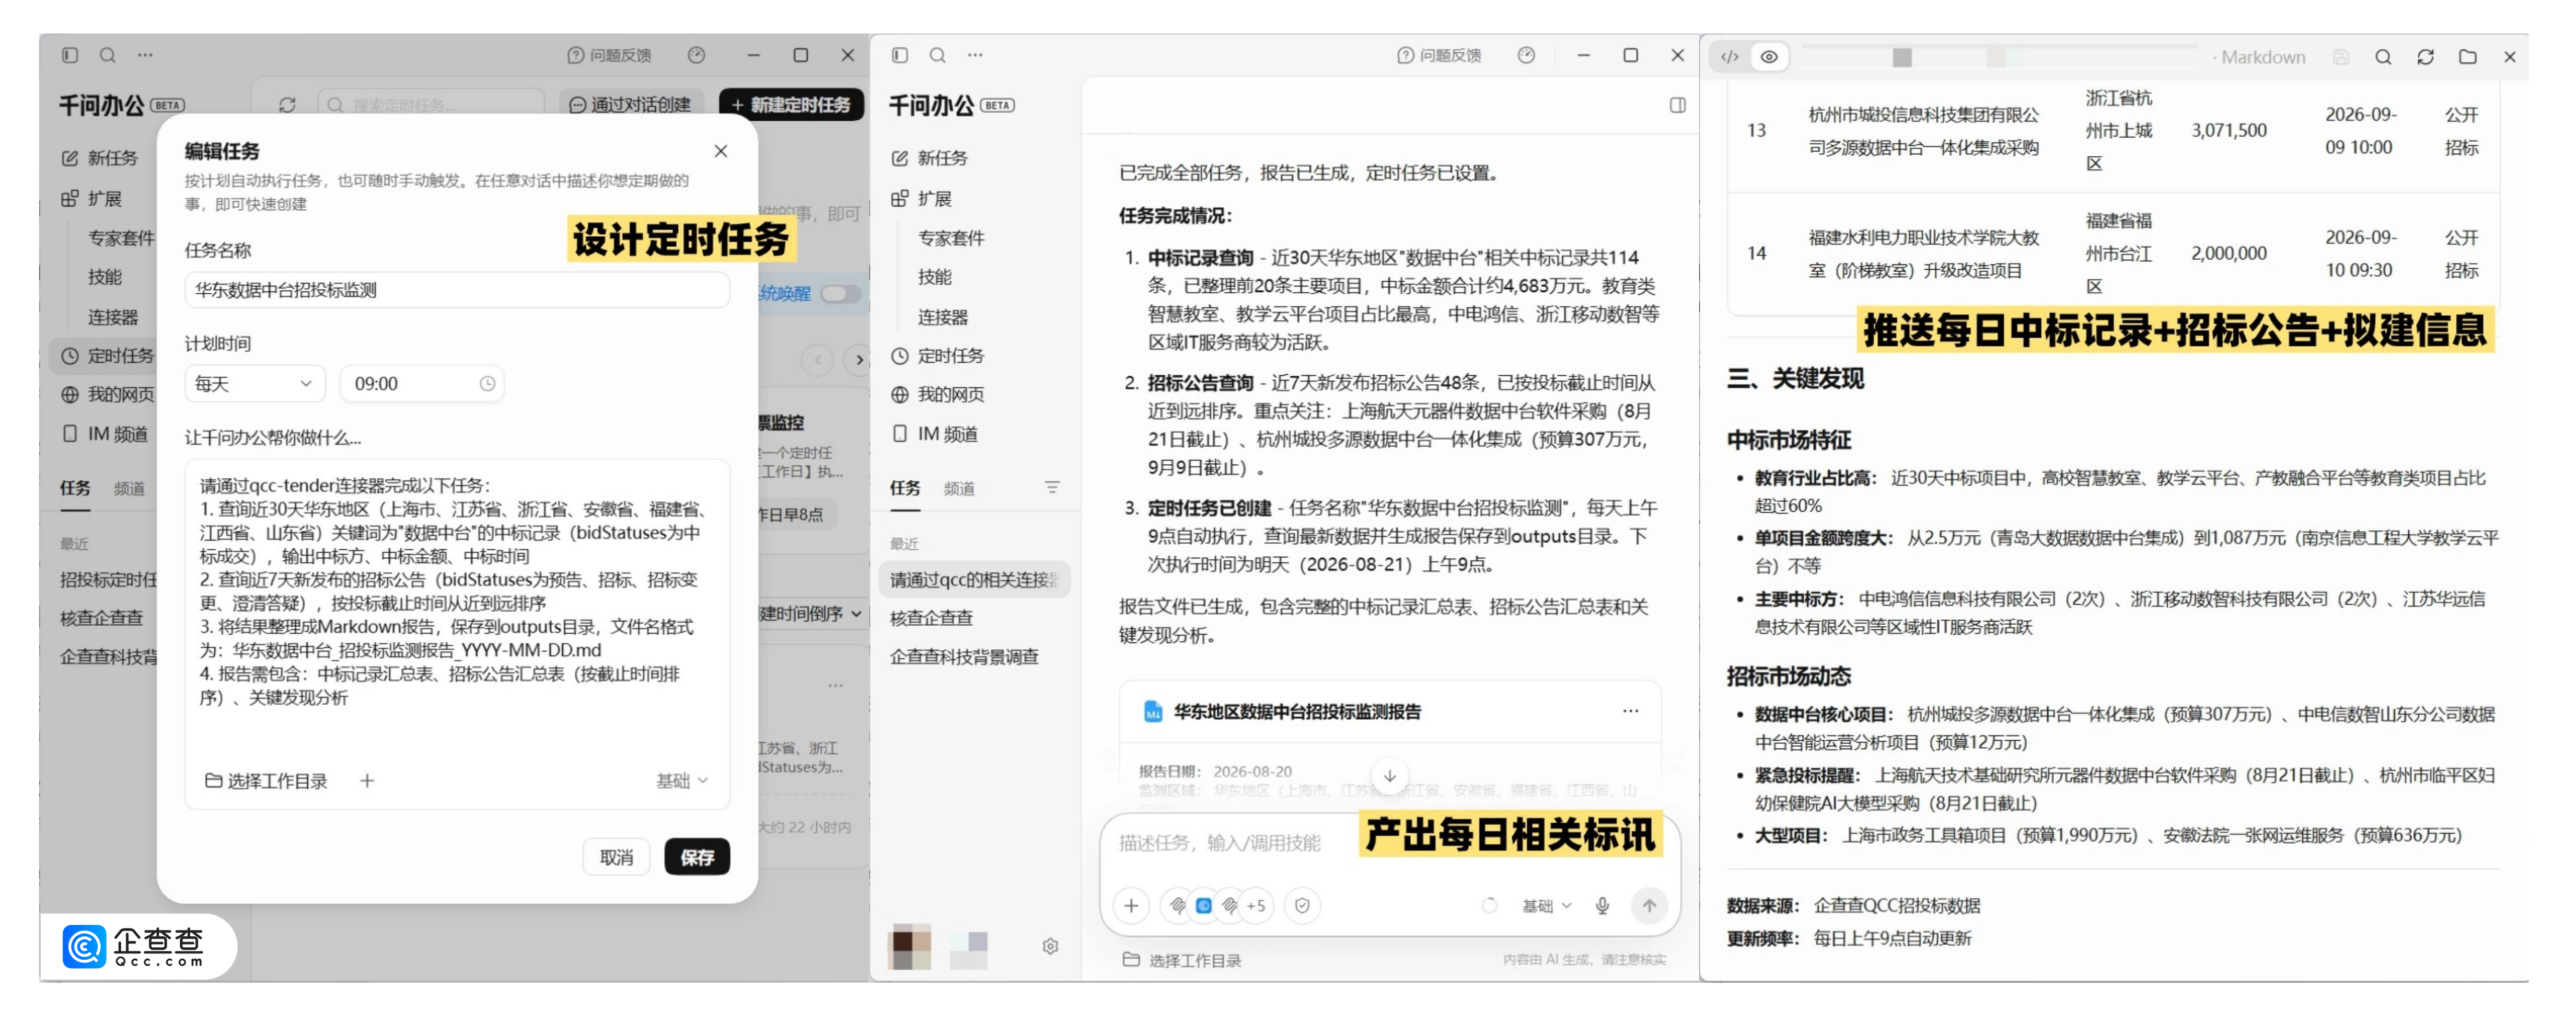Expand the 基础 model dropdown in the chat input

click(1547, 906)
